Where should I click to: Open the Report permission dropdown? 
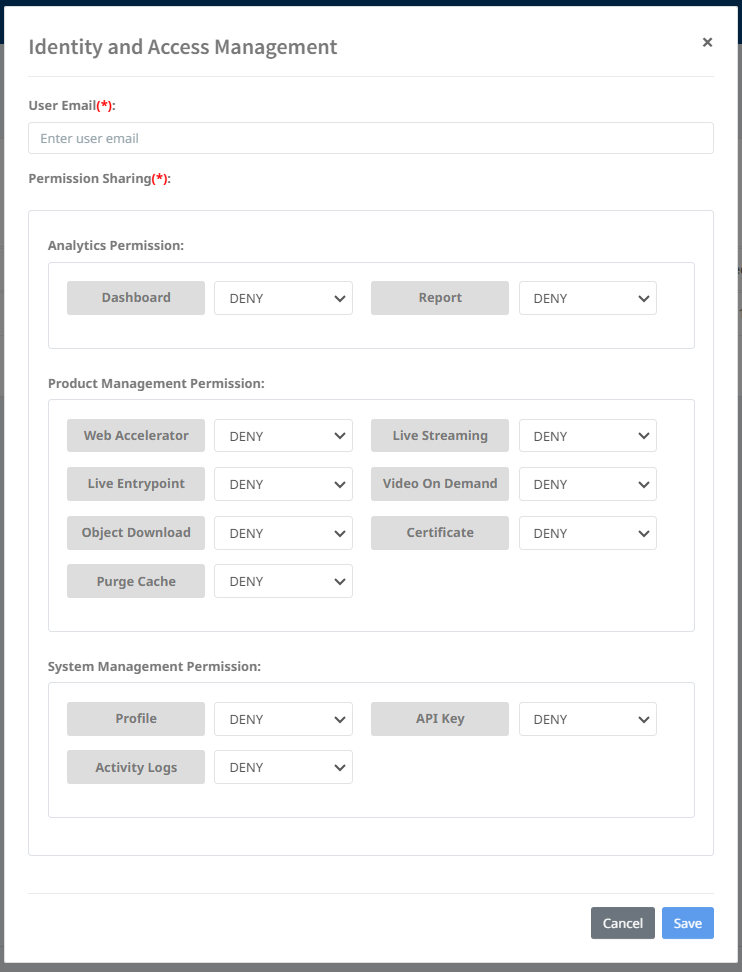click(x=587, y=298)
